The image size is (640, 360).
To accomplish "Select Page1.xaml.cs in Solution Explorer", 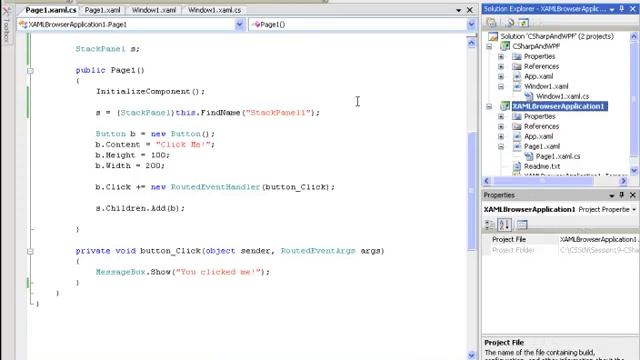I will point(558,156).
